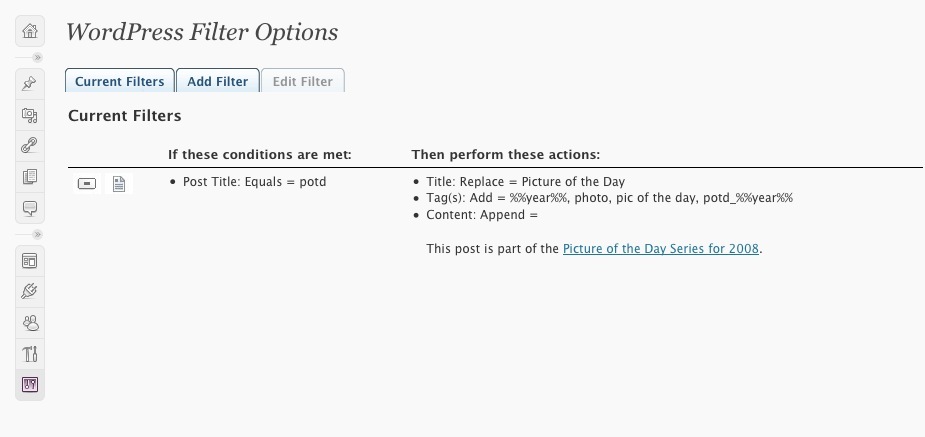Select the greyed Edit Filter tab
Image resolution: width=925 pixels, height=437 pixels.
[x=303, y=81]
